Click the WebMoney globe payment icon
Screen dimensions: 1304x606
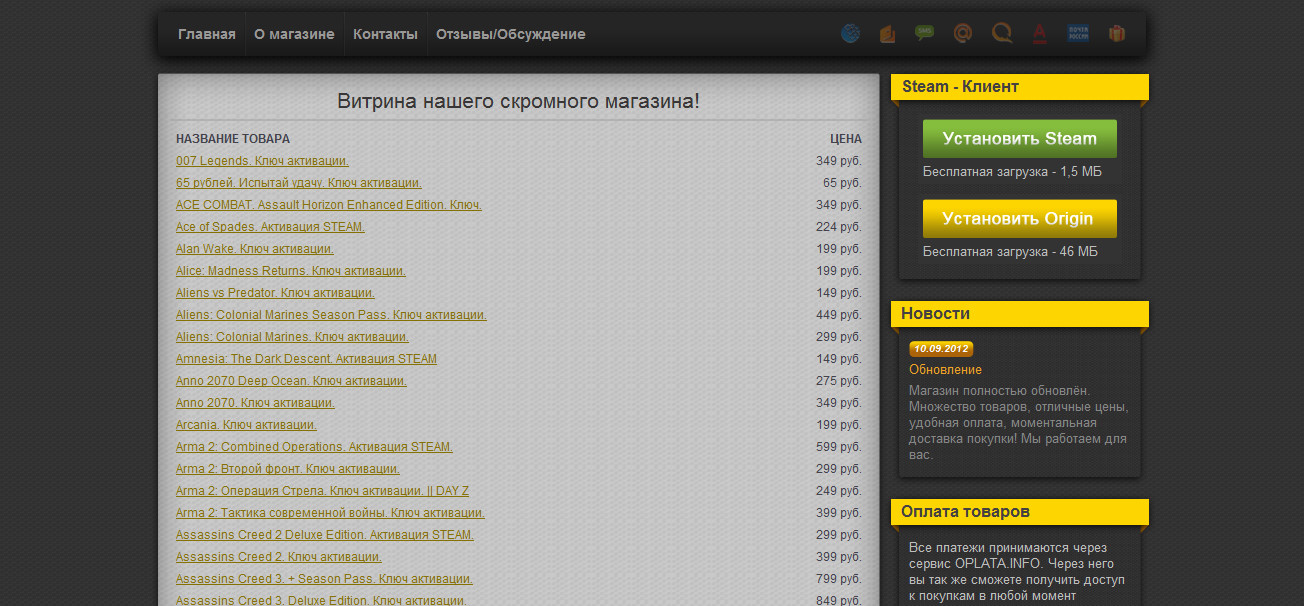[850, 34]
